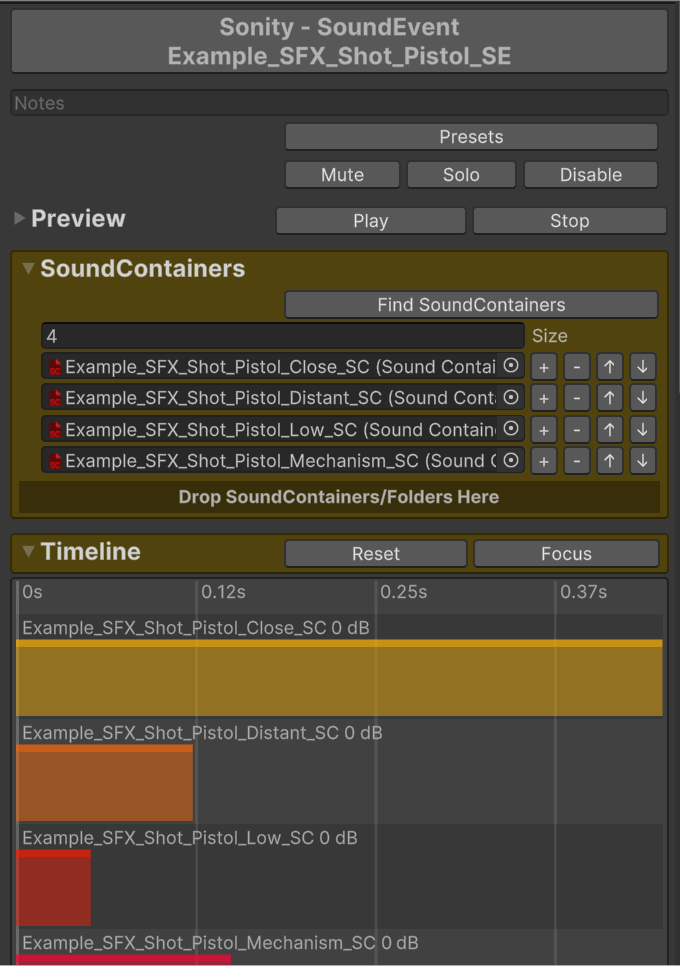
Task: Move Pistol_Close_SC down with arrow
Action: 643,367
